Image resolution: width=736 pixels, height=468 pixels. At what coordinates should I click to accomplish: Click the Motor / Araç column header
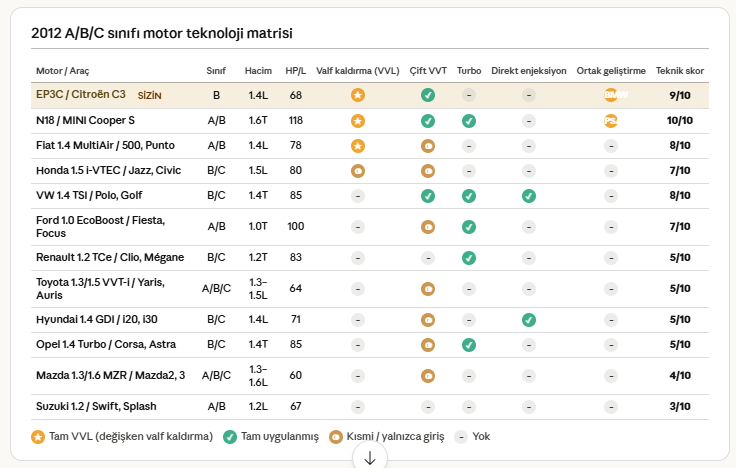click(x=62, y=71)
